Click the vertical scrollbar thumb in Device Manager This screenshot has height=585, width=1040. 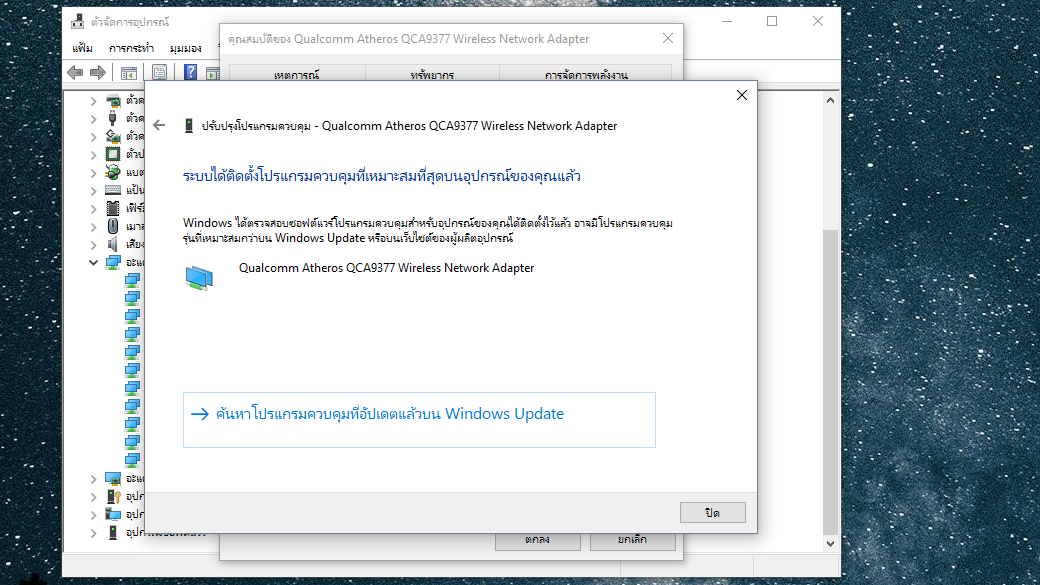tap(830, 381)
